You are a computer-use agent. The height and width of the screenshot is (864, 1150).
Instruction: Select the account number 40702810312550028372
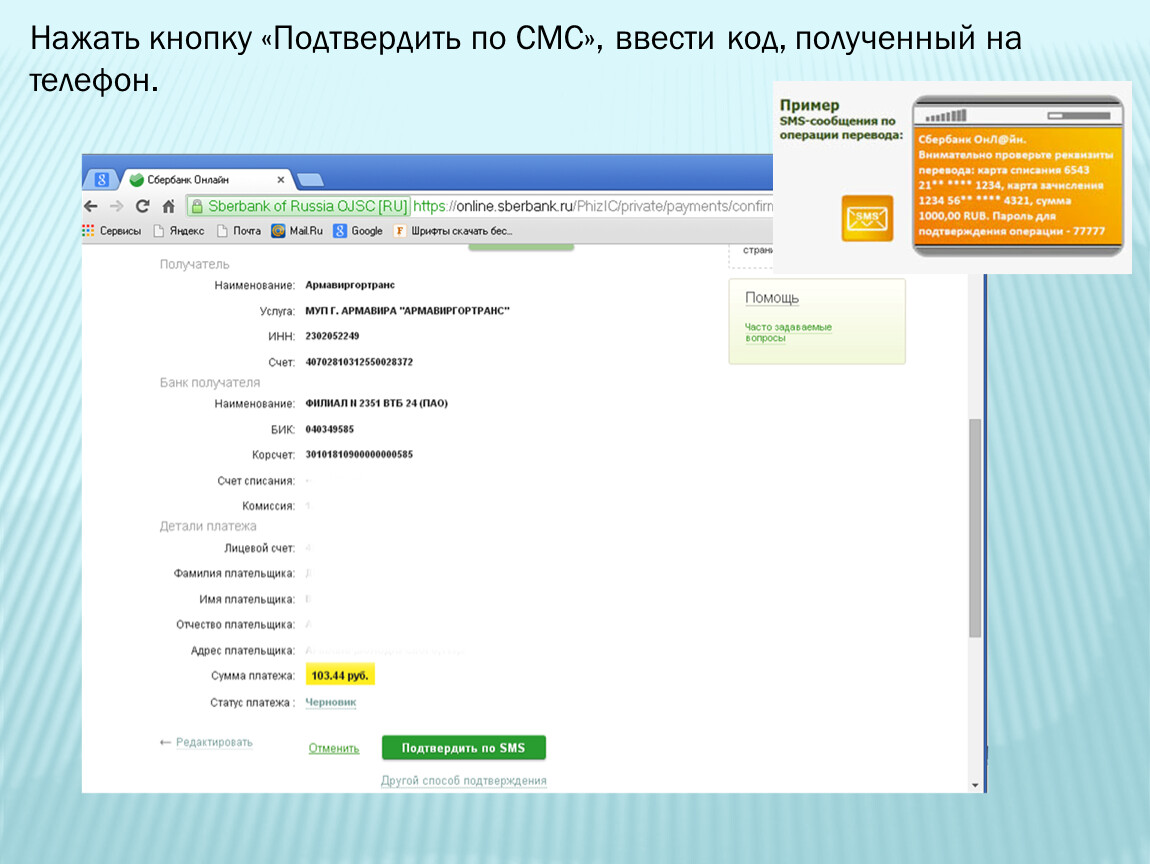coord(359,362)
